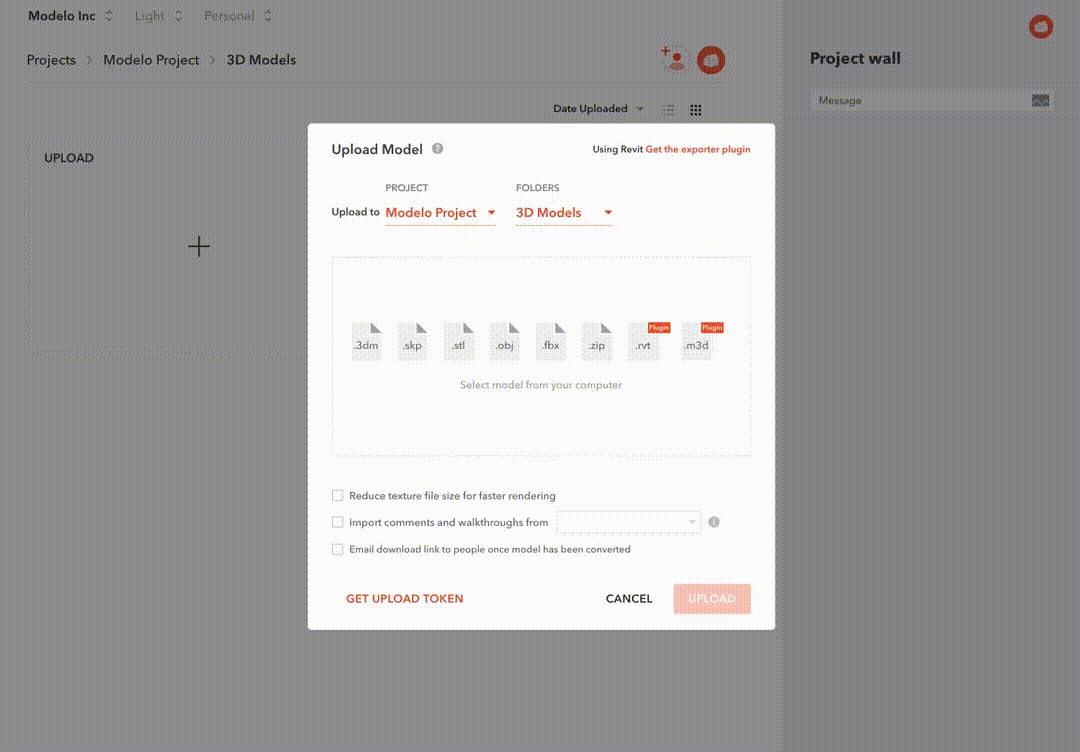Click the Get Upload Token button
Viewport: 1080px width, 752px height.
tap(404, 599)
